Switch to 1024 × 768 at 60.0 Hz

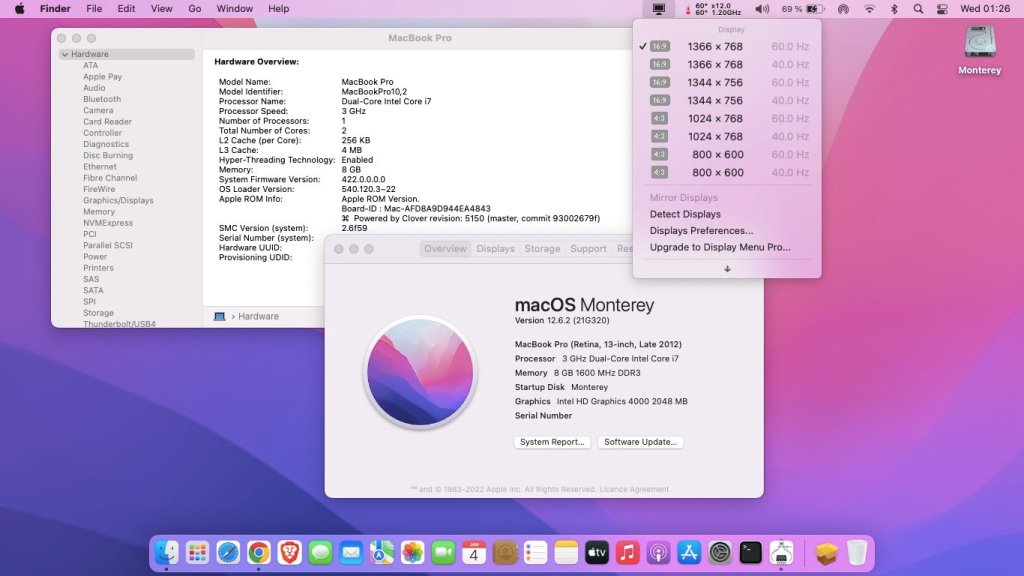point(715,119)
